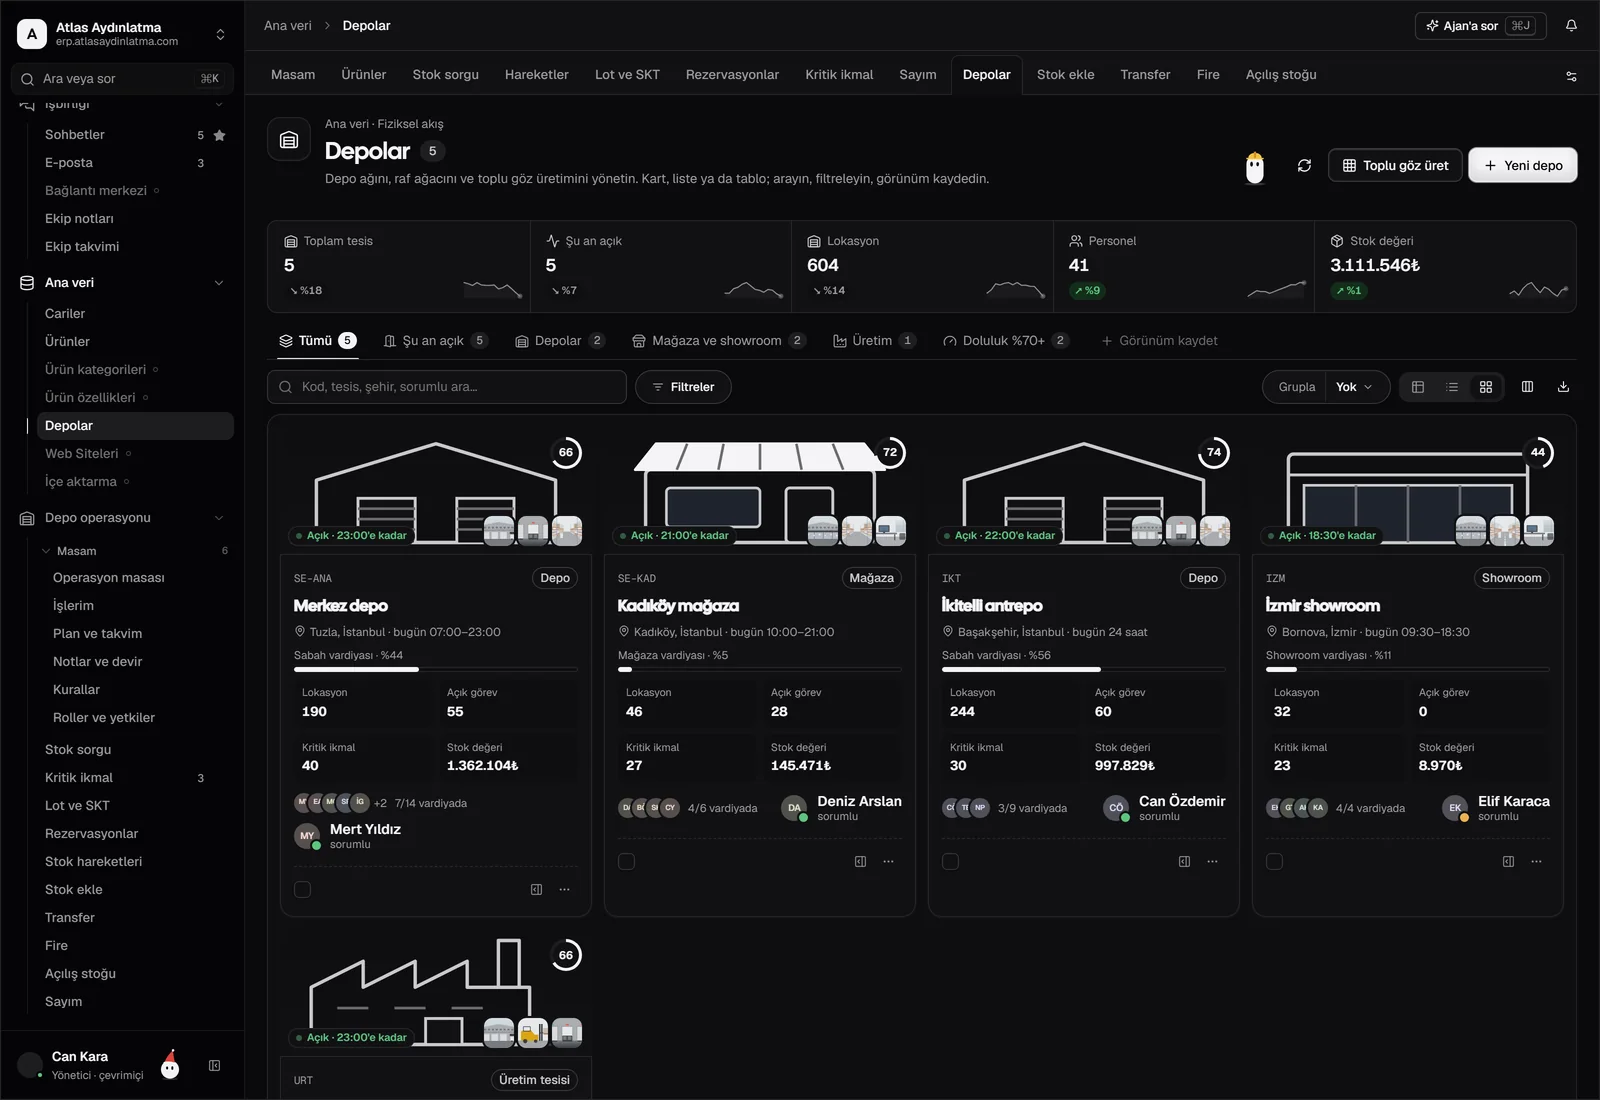Focus the Kod, tesis, şehir search field
Viewport: 1600px width, 1100px height.
coord(447,387)
